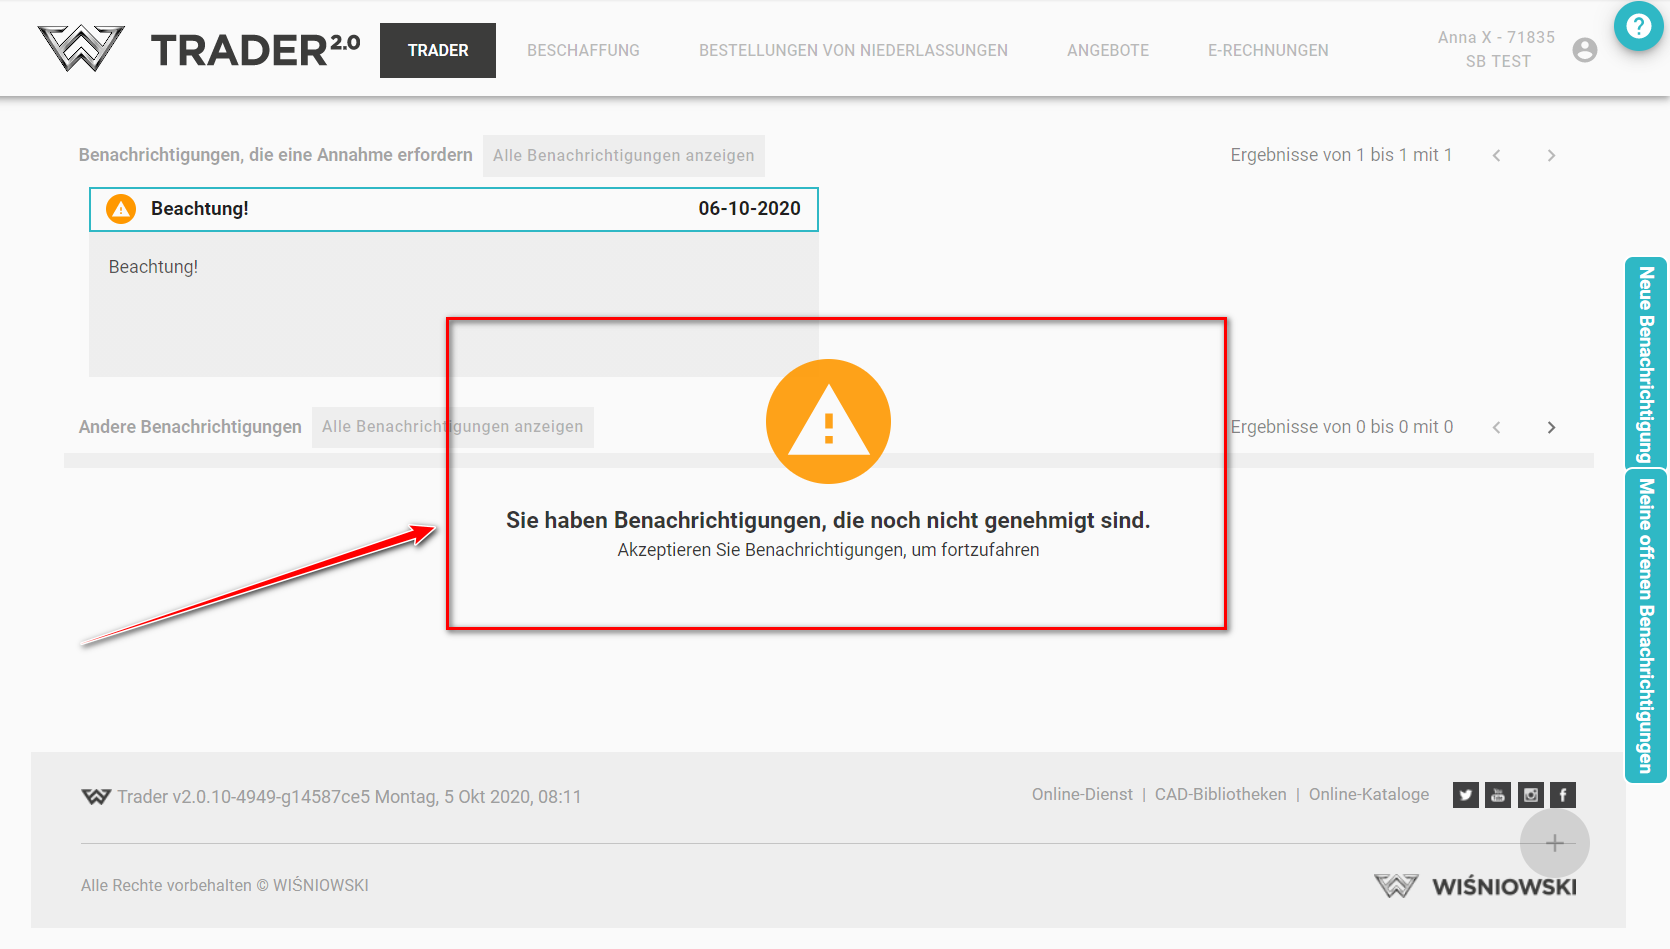
Task: Go to previous page of other notifications
Action: (x=1496, y=427)
